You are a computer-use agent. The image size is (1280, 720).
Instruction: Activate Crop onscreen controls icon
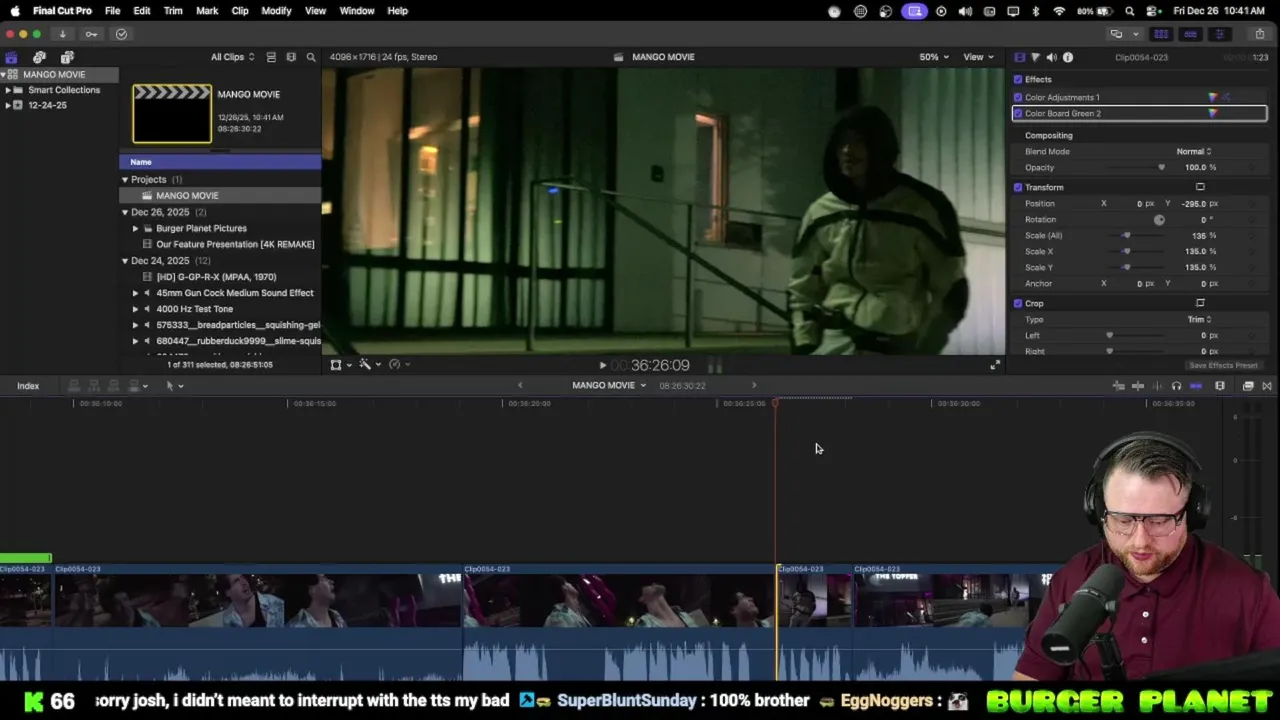coord(1200,303)
